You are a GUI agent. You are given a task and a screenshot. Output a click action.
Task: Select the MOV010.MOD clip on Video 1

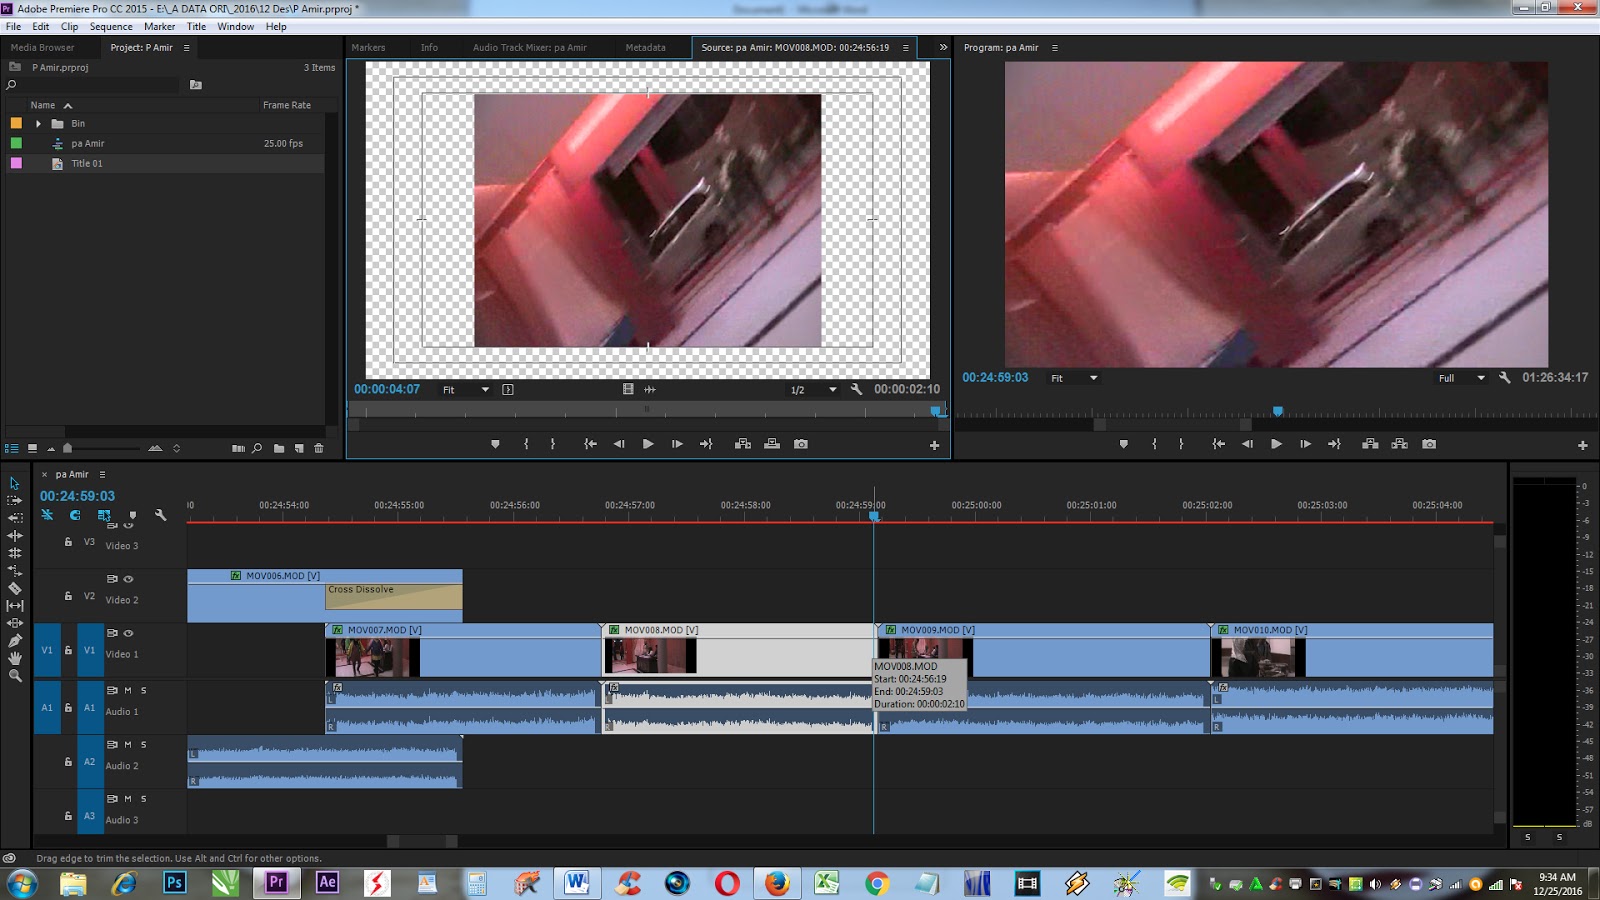point(1352,650)
